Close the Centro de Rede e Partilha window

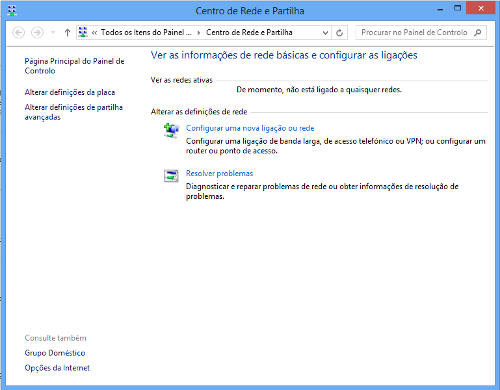pyautogui.click(x=481, y=8)
